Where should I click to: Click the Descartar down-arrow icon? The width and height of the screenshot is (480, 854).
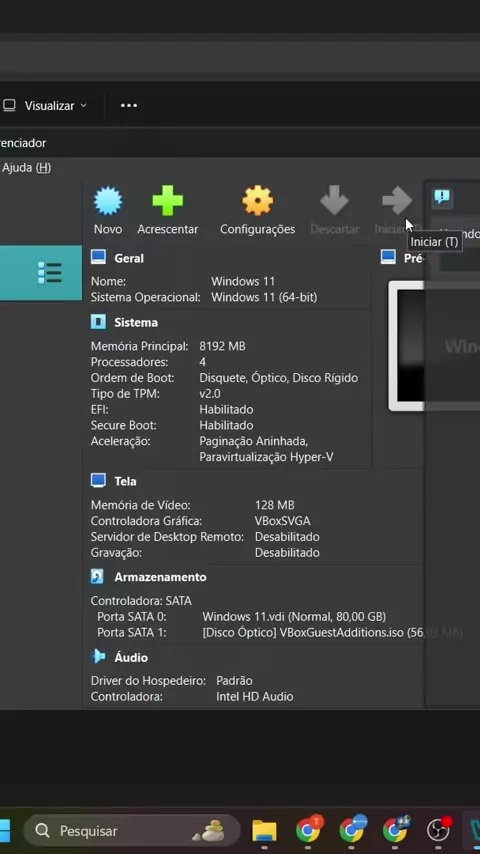click(334, 200)
